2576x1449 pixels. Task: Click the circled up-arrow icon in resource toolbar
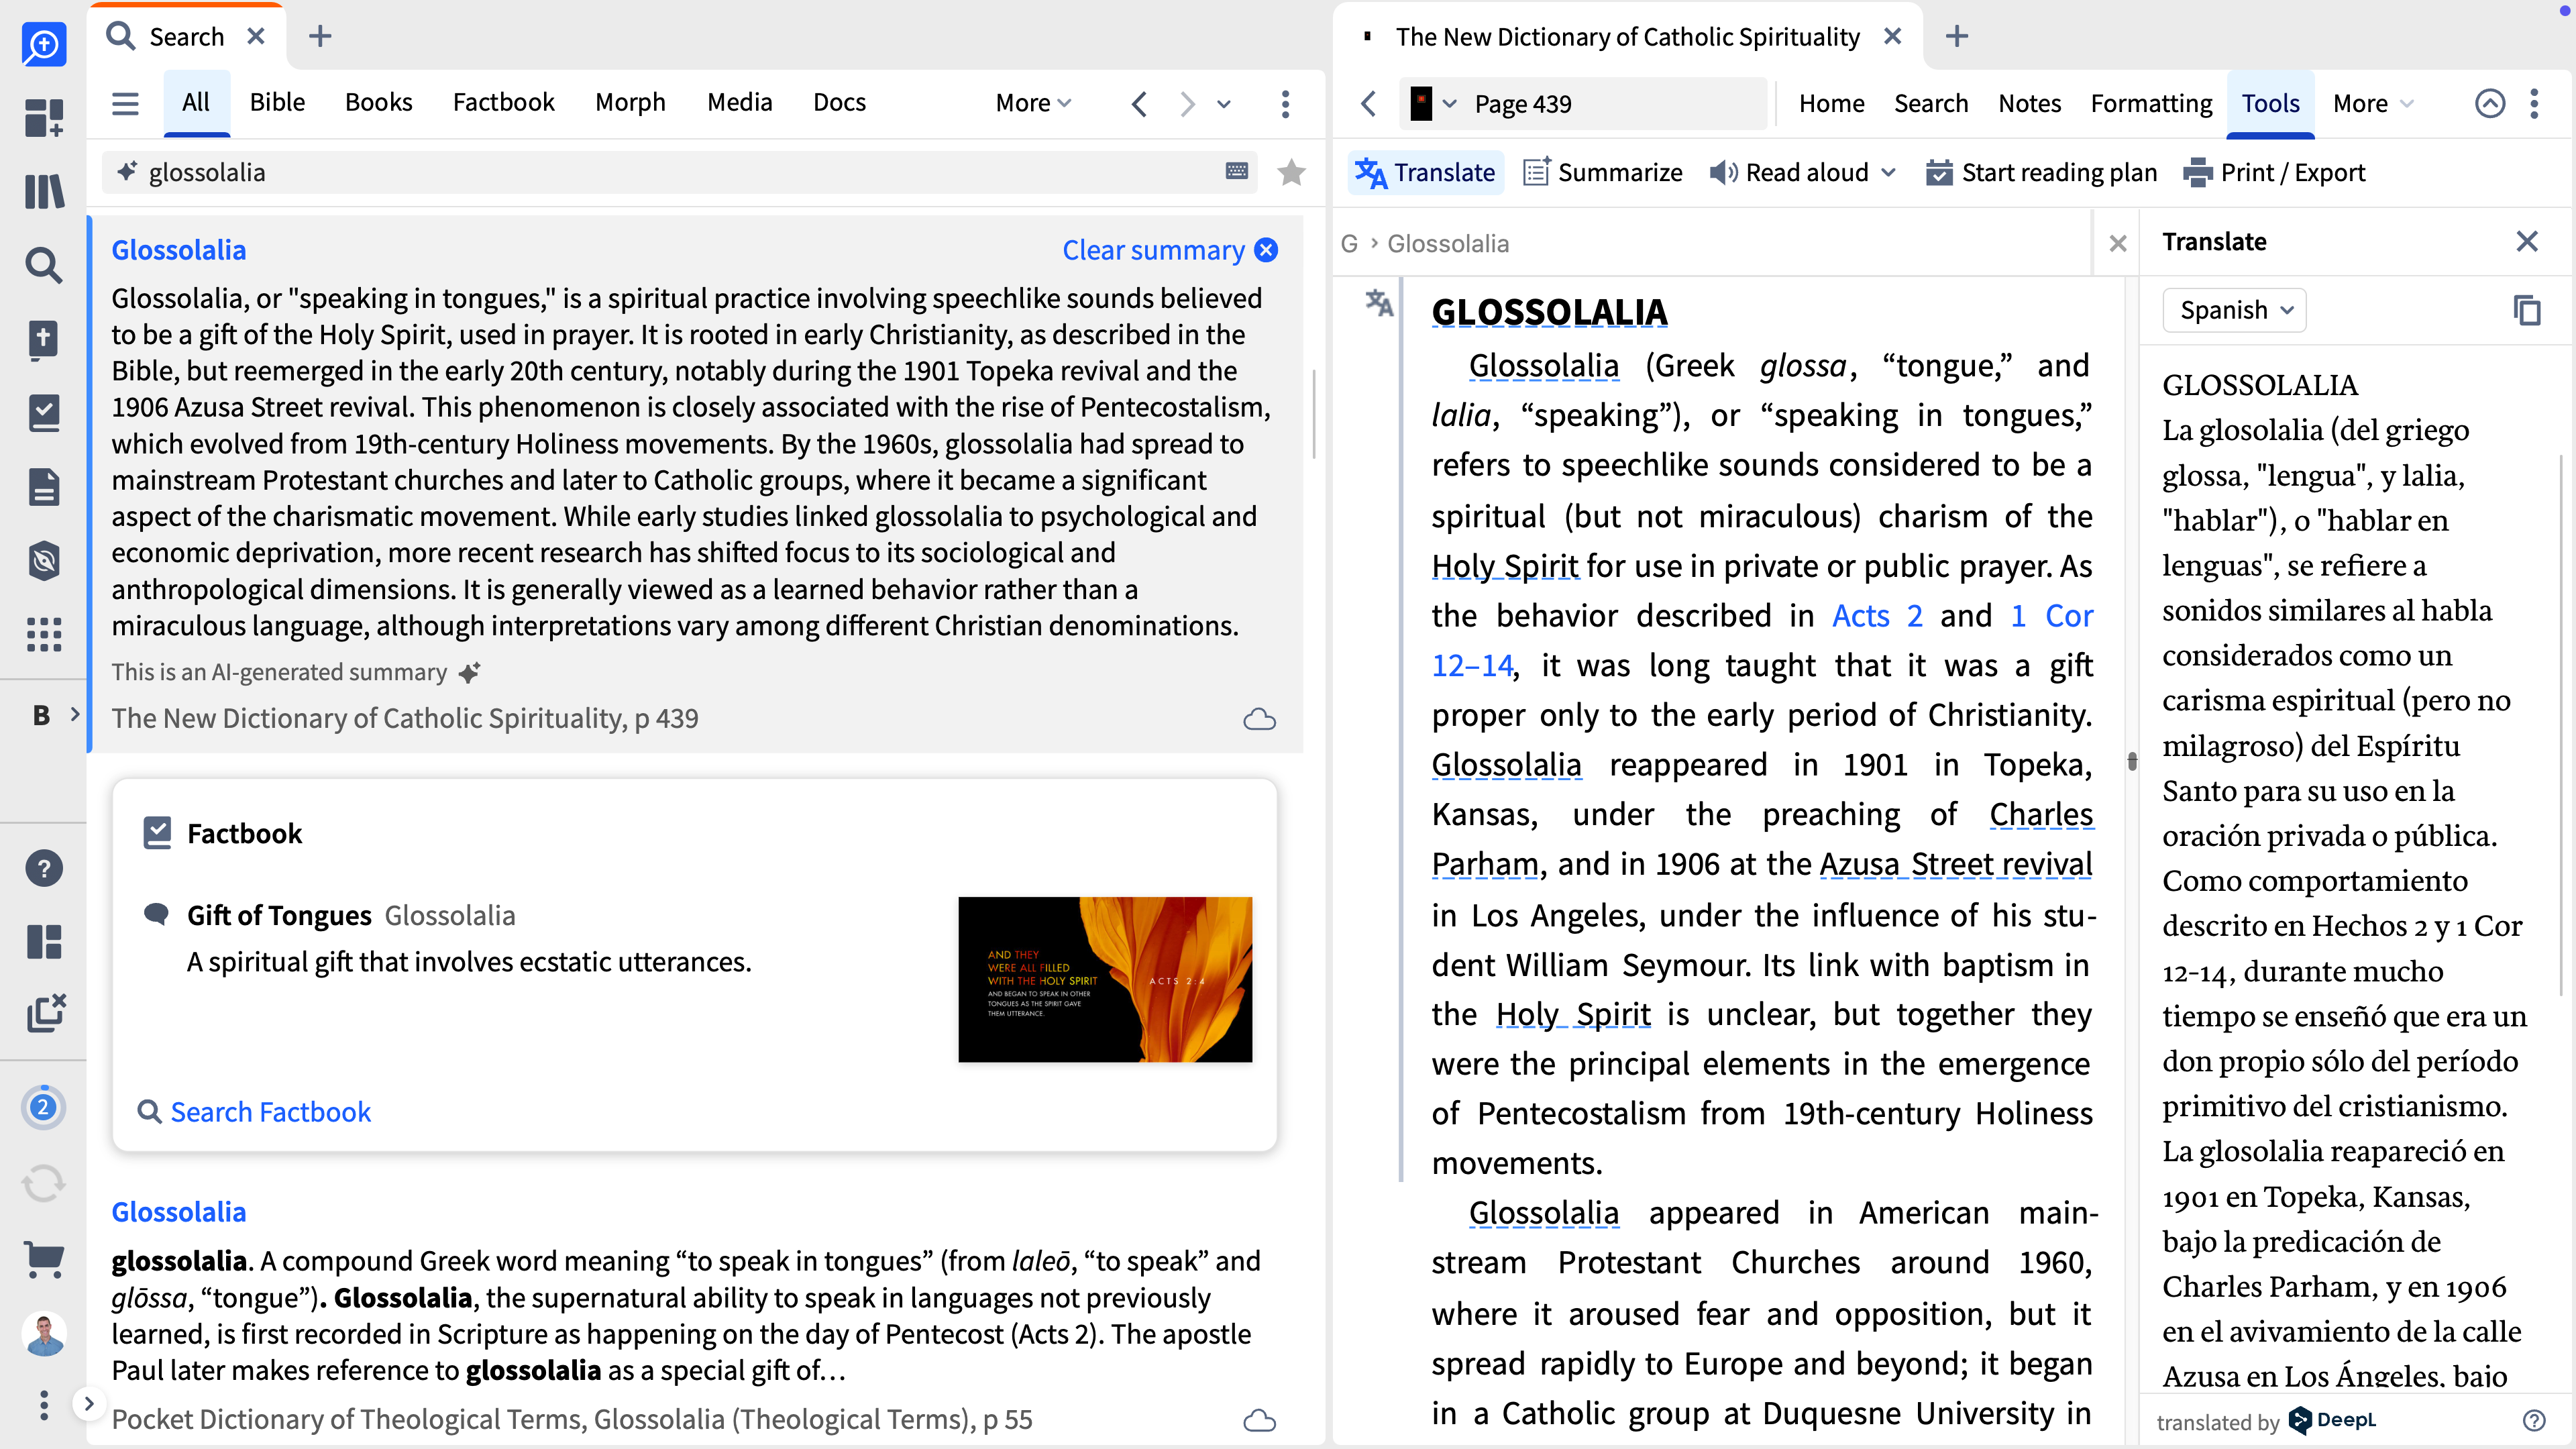pos(2490,103)
